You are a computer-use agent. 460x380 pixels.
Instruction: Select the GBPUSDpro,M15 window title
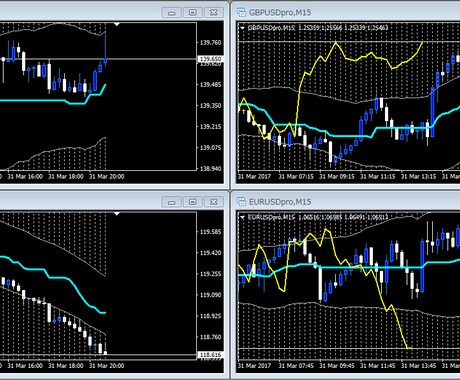click(x=280, y=13)
